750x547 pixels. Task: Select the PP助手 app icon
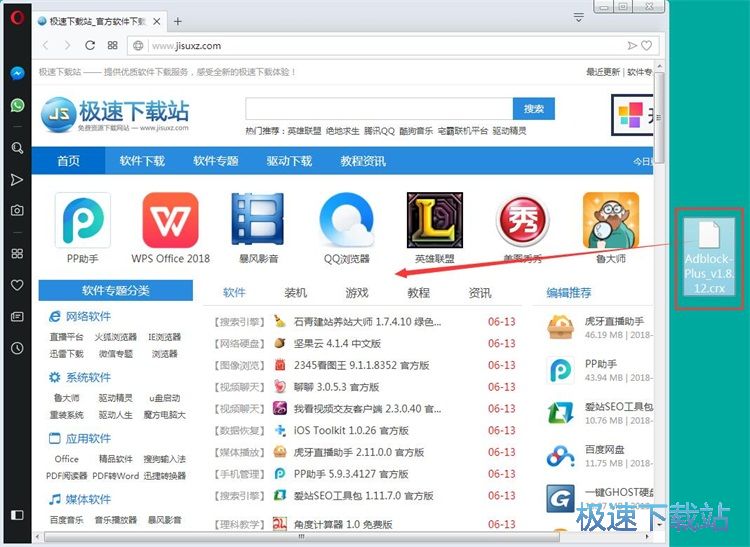[x=83, y=220]
